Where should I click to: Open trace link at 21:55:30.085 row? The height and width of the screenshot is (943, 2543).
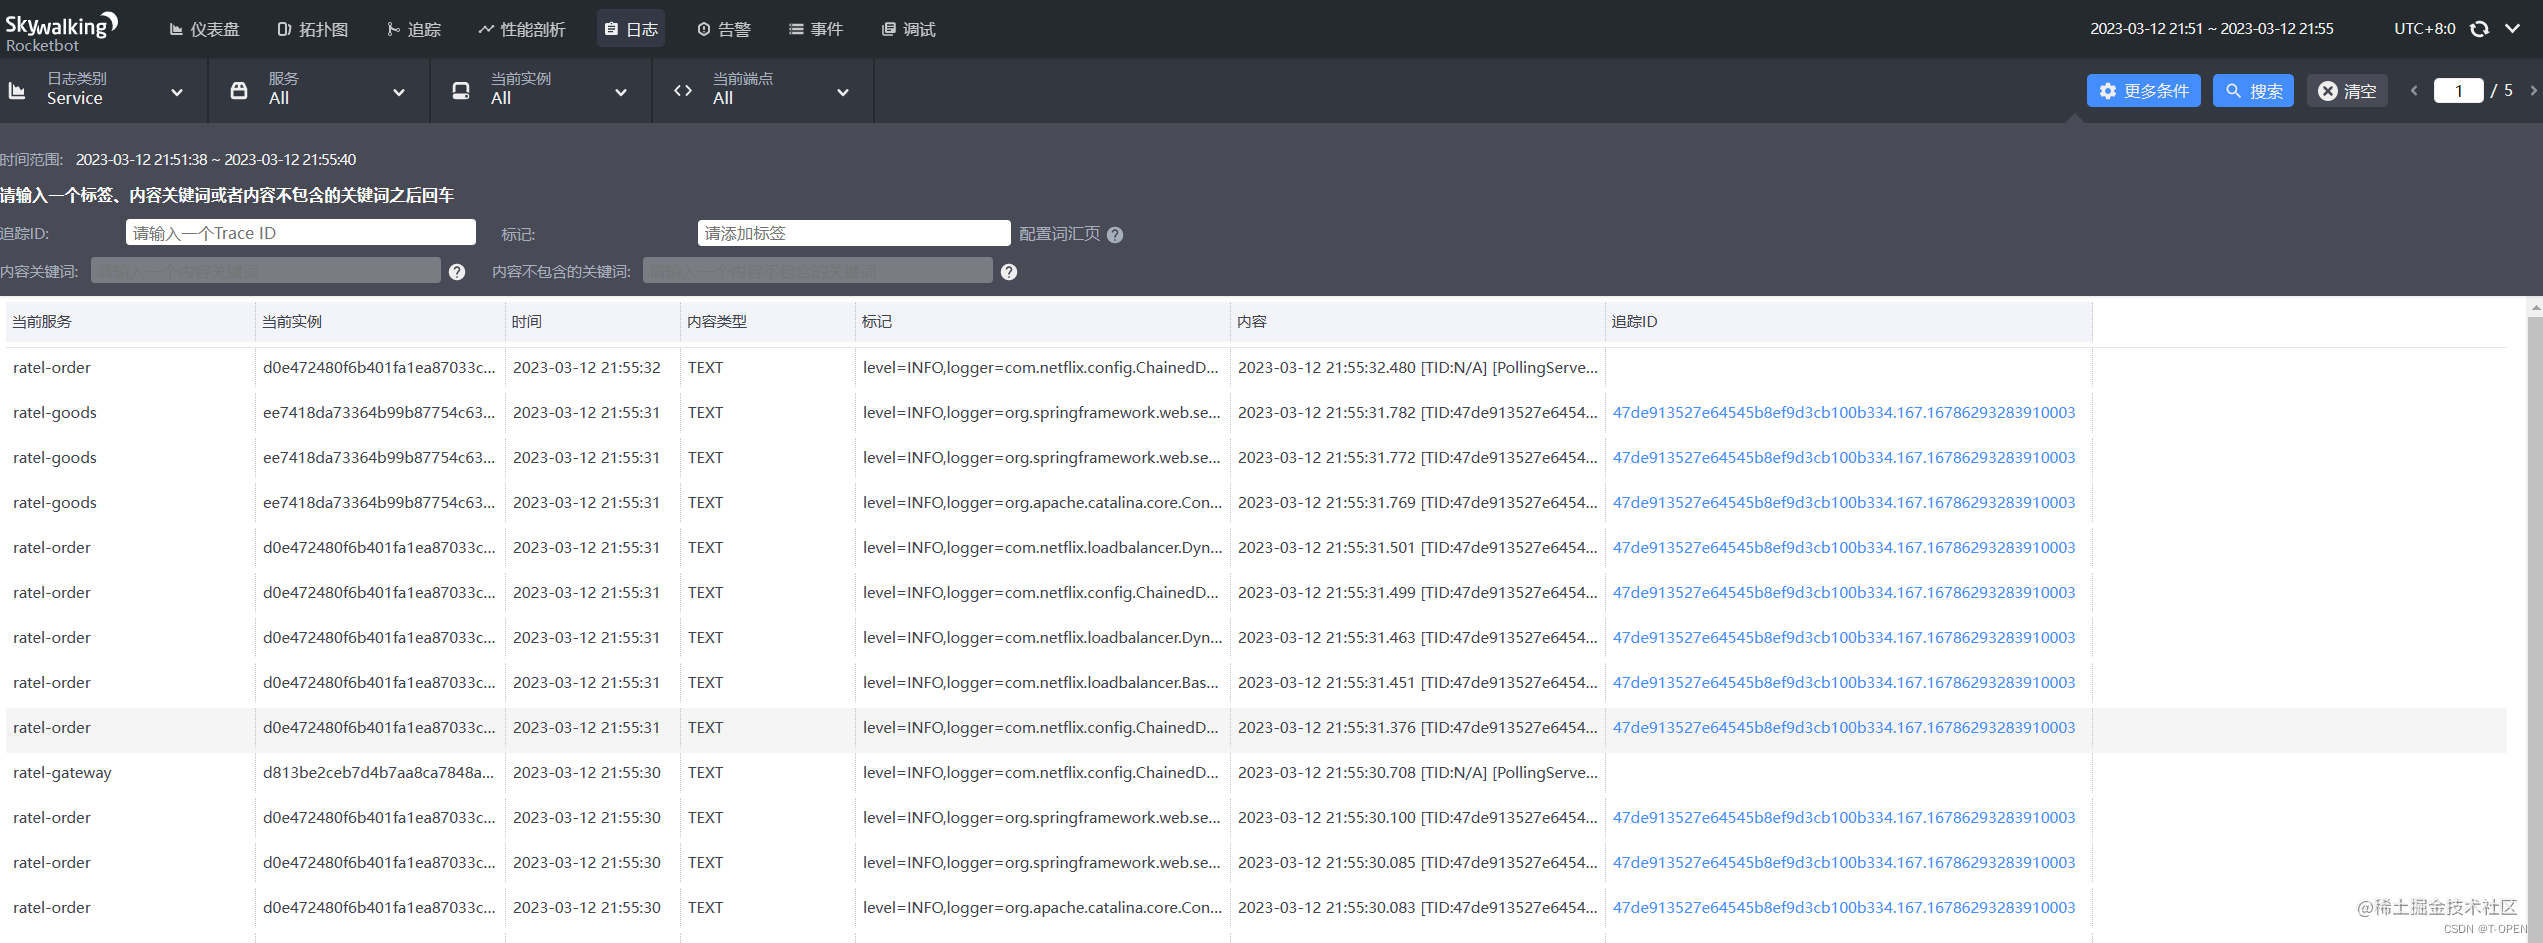pyautogui.click(x=1843, y=863)
